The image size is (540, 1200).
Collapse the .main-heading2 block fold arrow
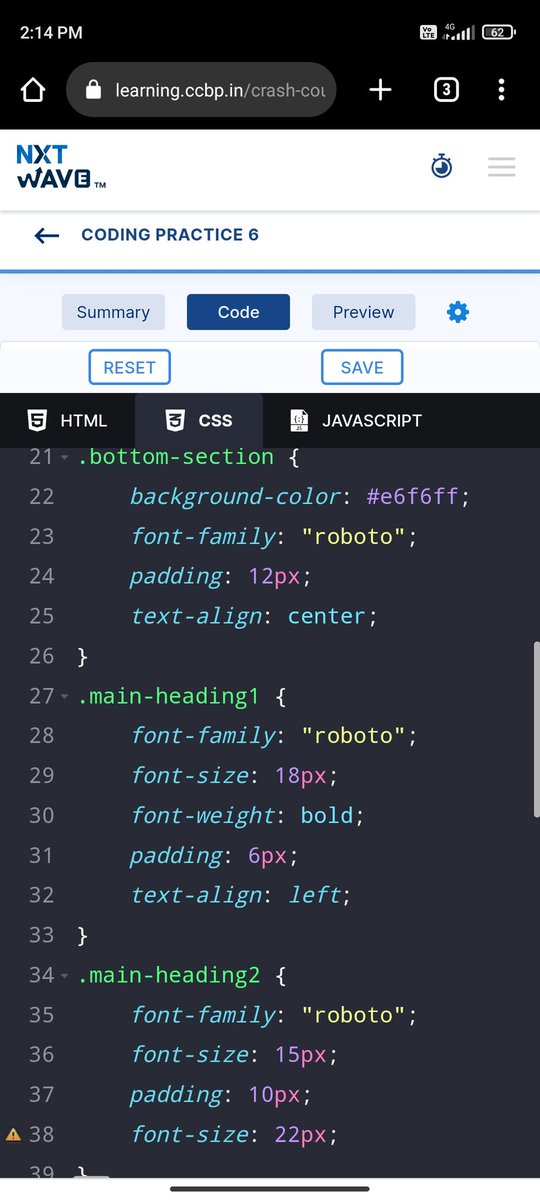pos(65,976)
